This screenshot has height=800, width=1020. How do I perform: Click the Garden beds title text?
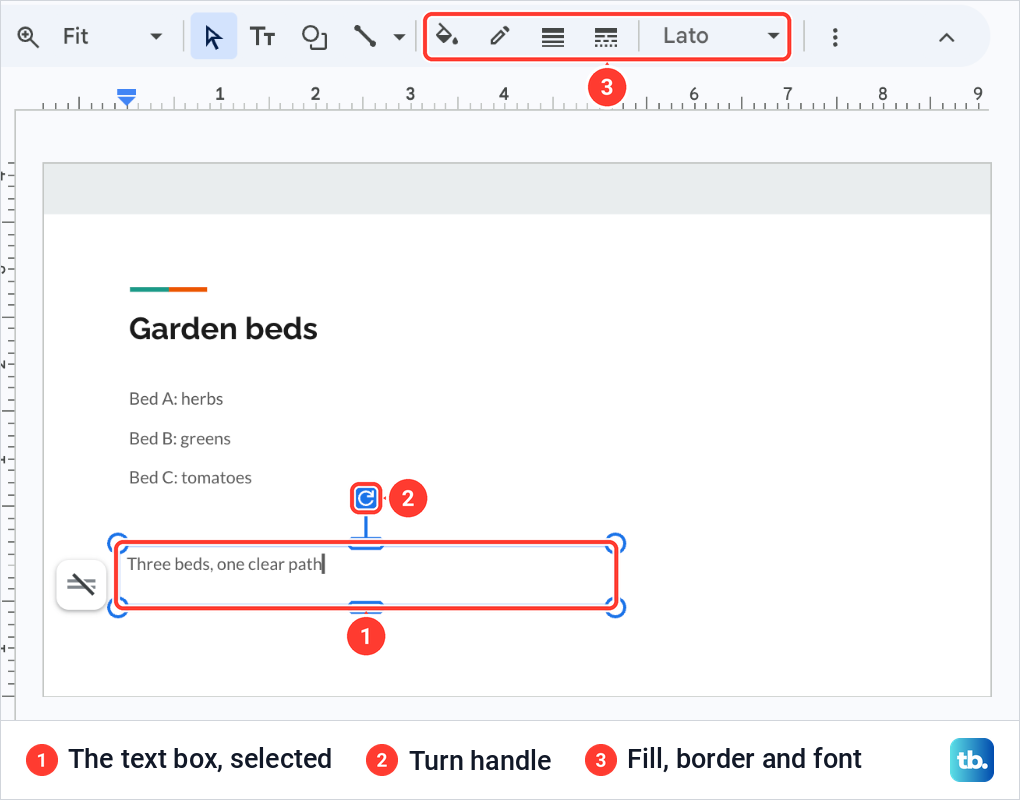pos(223,329)
